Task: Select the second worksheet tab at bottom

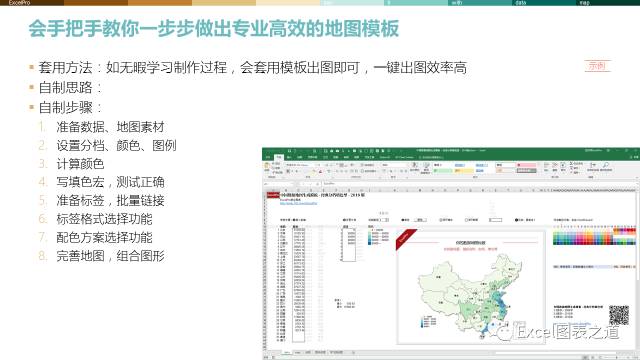Action: pos(298,352)
